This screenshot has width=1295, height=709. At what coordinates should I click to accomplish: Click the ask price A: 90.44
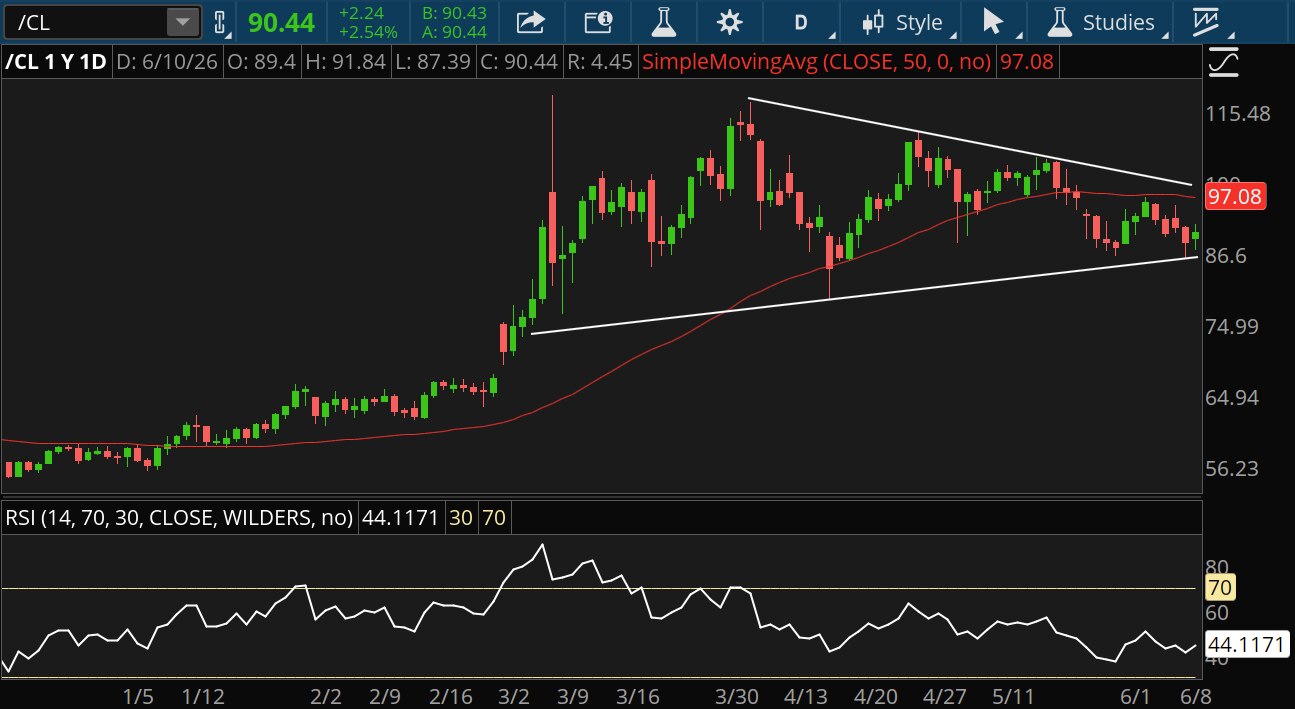click(x=455, y=31)
